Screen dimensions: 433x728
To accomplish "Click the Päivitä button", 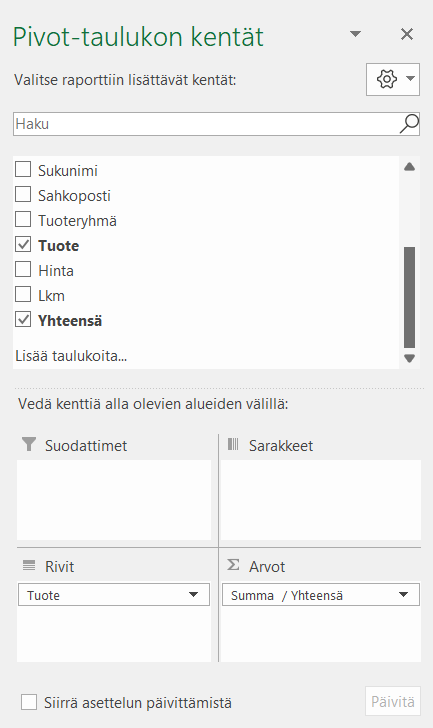I will click(393, 701).
